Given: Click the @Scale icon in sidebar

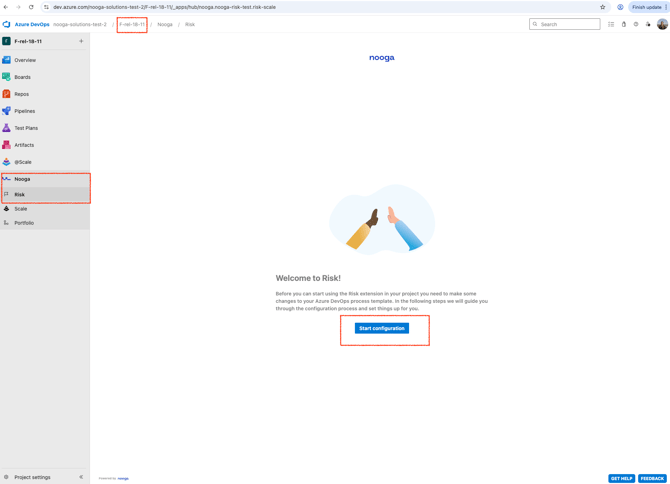Looking at the screenshot, I should coord(6,162).
